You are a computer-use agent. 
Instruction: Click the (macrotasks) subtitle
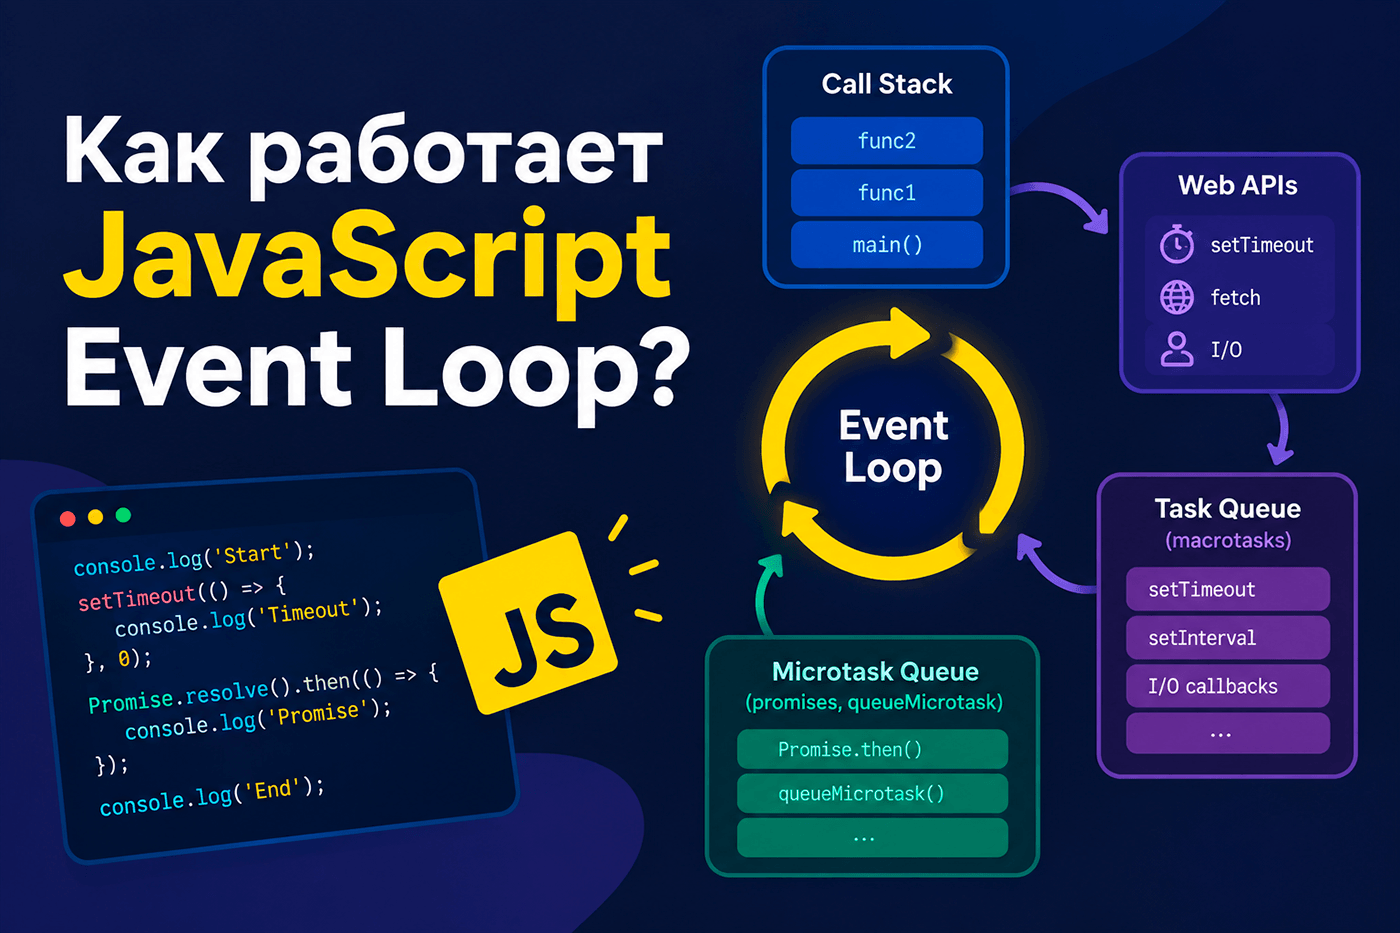[1228, 541]
